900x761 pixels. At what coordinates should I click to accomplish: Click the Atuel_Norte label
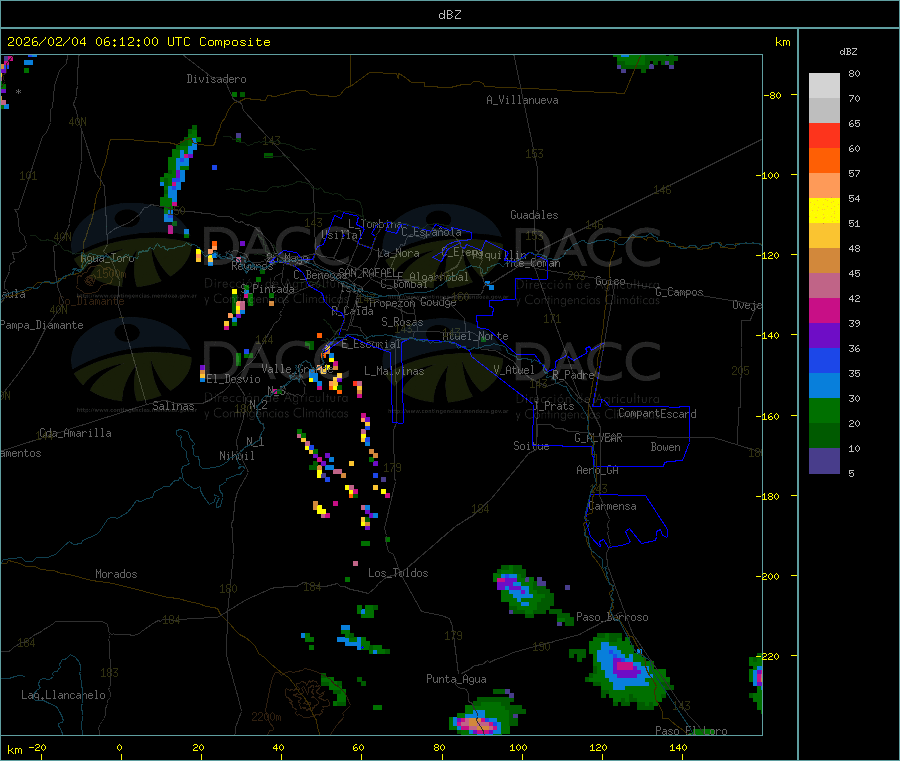[x=475, y=336]
